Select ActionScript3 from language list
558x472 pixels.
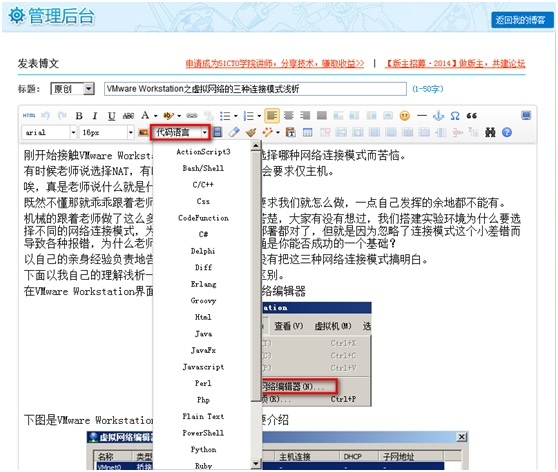[x=203, y=152]
